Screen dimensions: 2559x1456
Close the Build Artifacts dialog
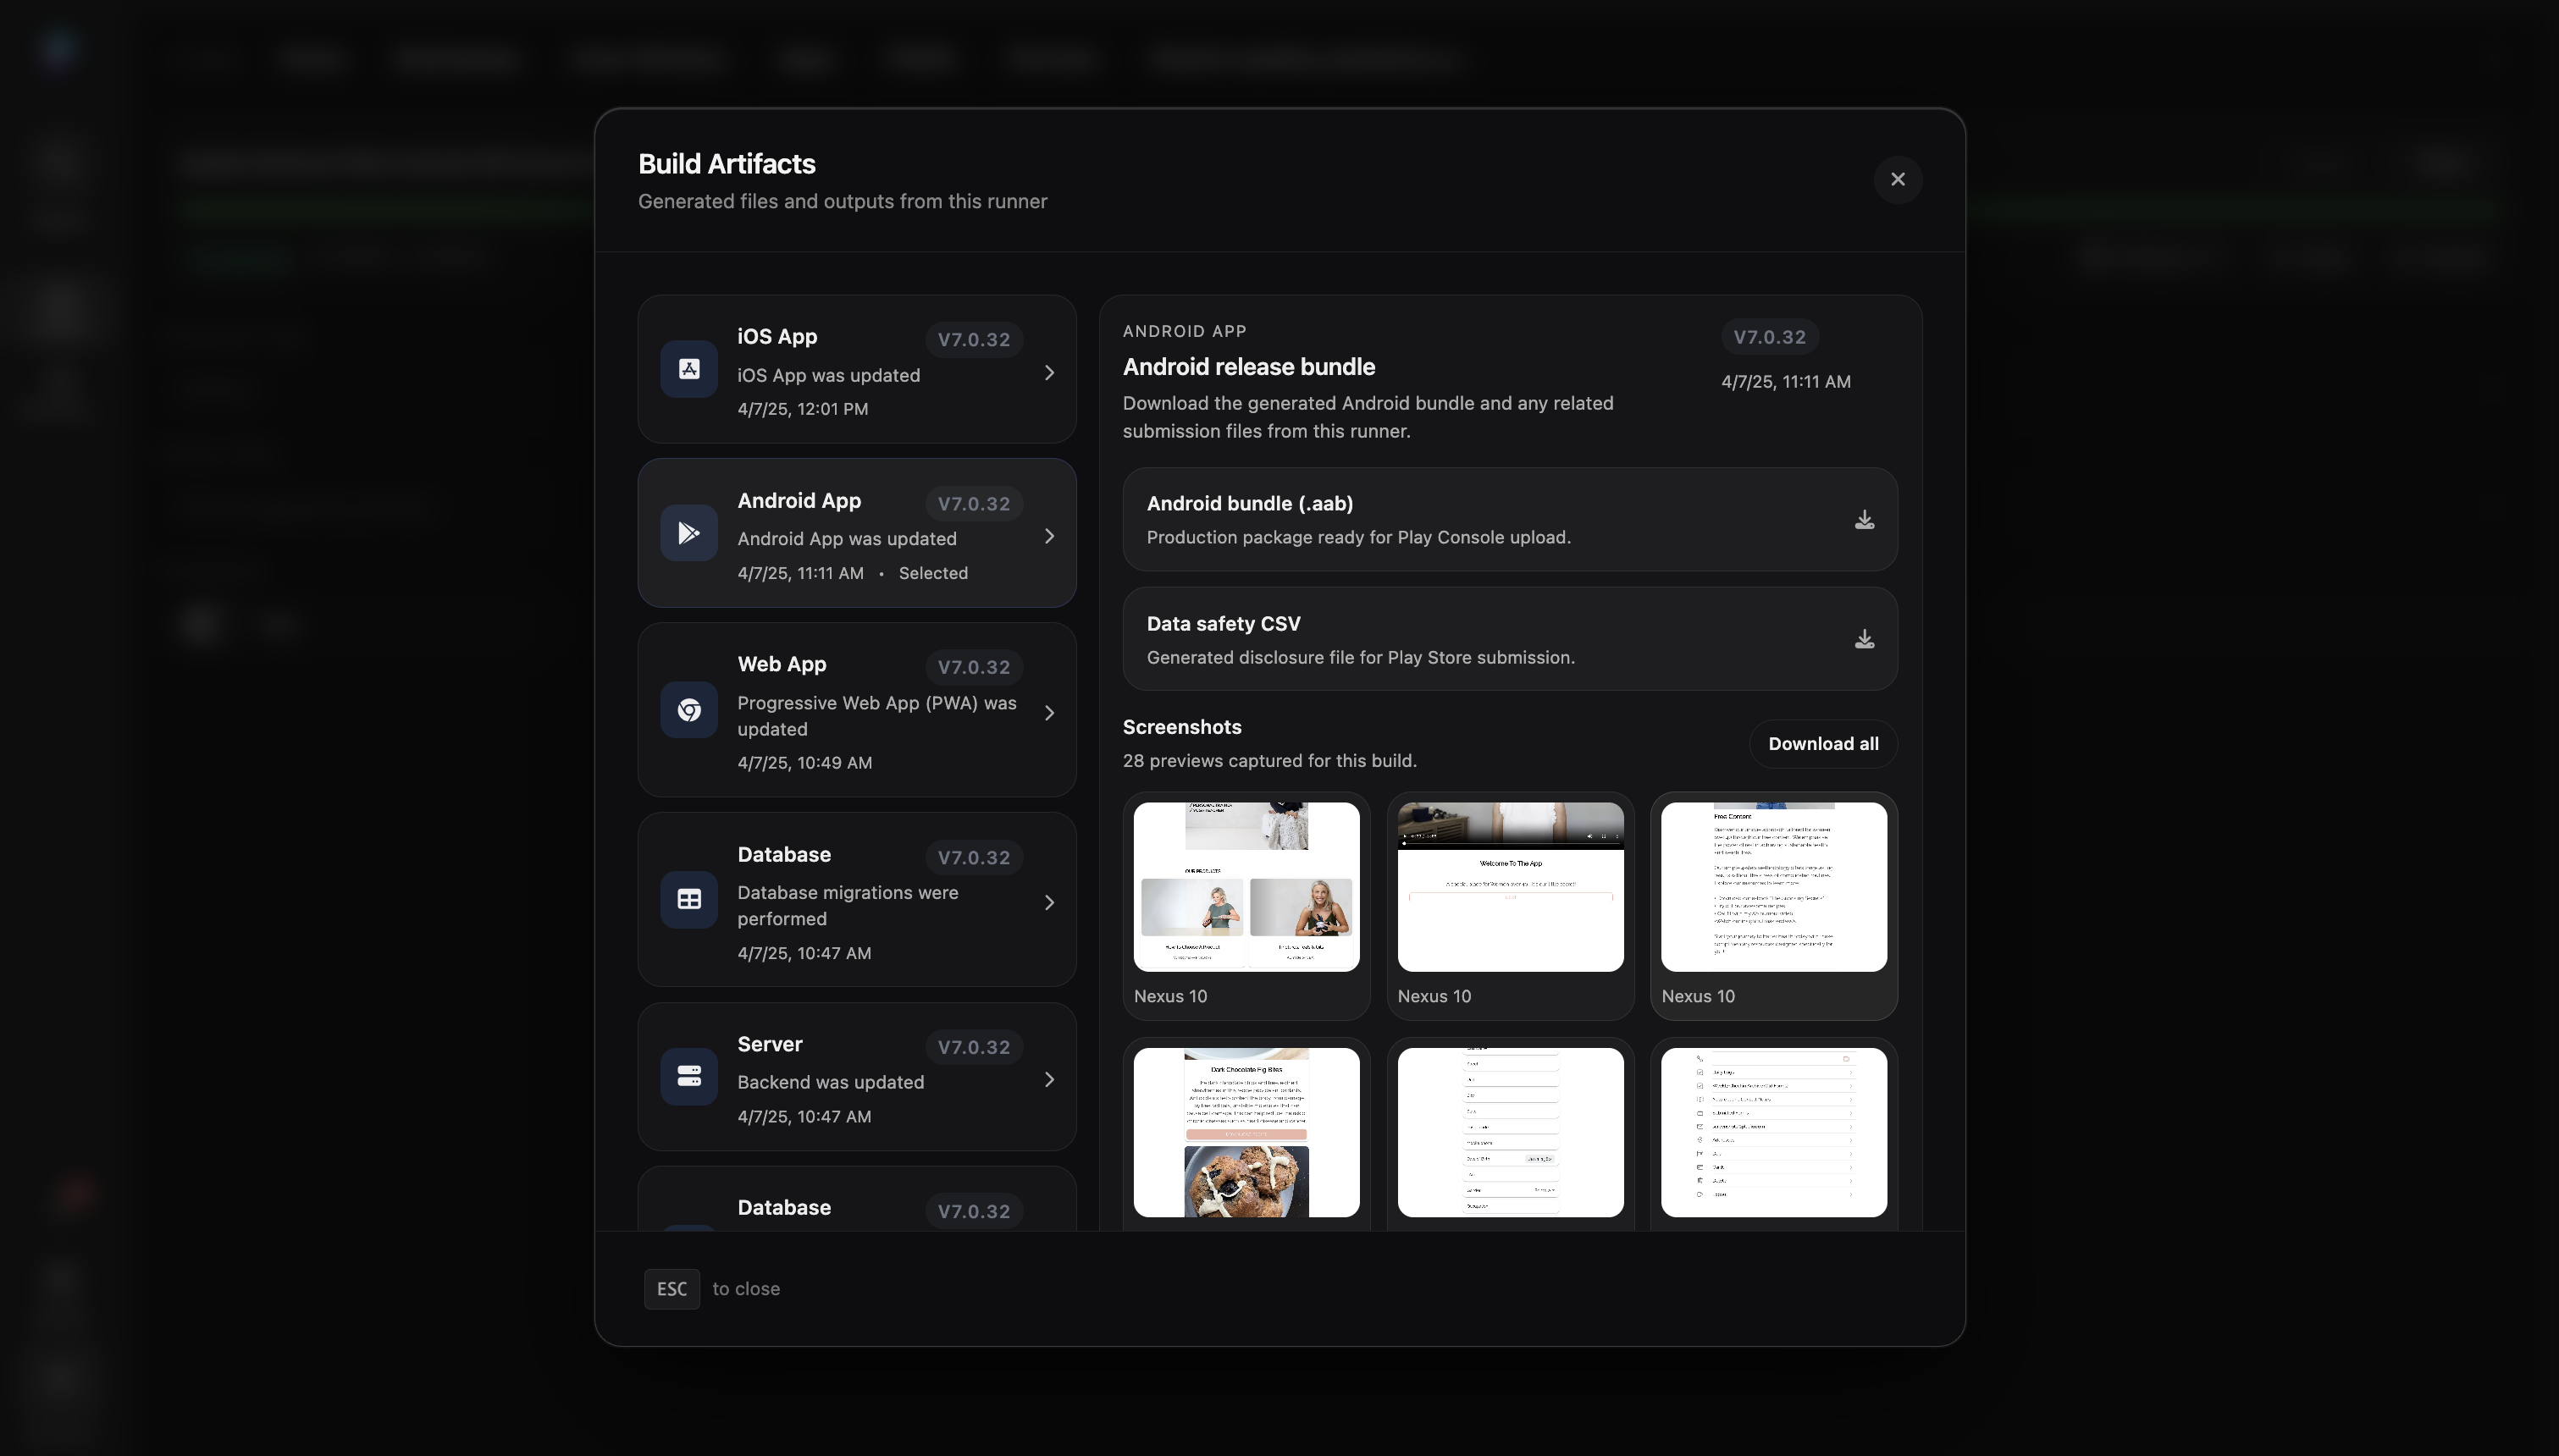click(1897, 180)
